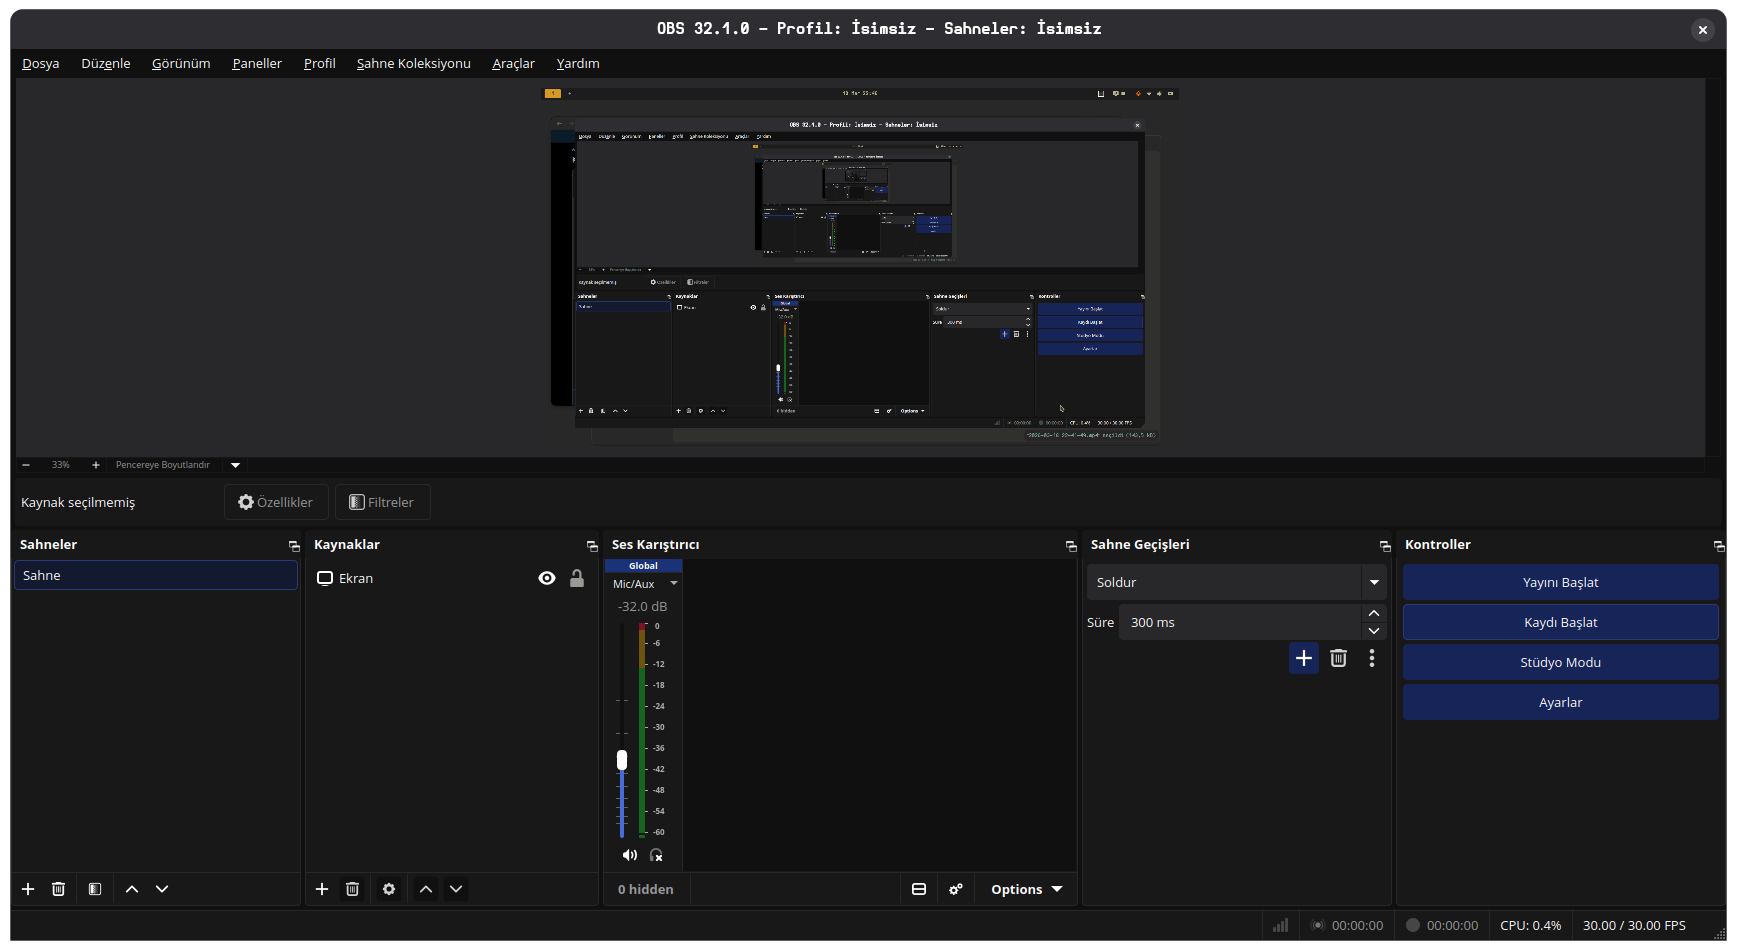Screen dimensions: 1737x951
Task: Mute the Mic/Aux audio channel
Action: (x=629, y=855)
